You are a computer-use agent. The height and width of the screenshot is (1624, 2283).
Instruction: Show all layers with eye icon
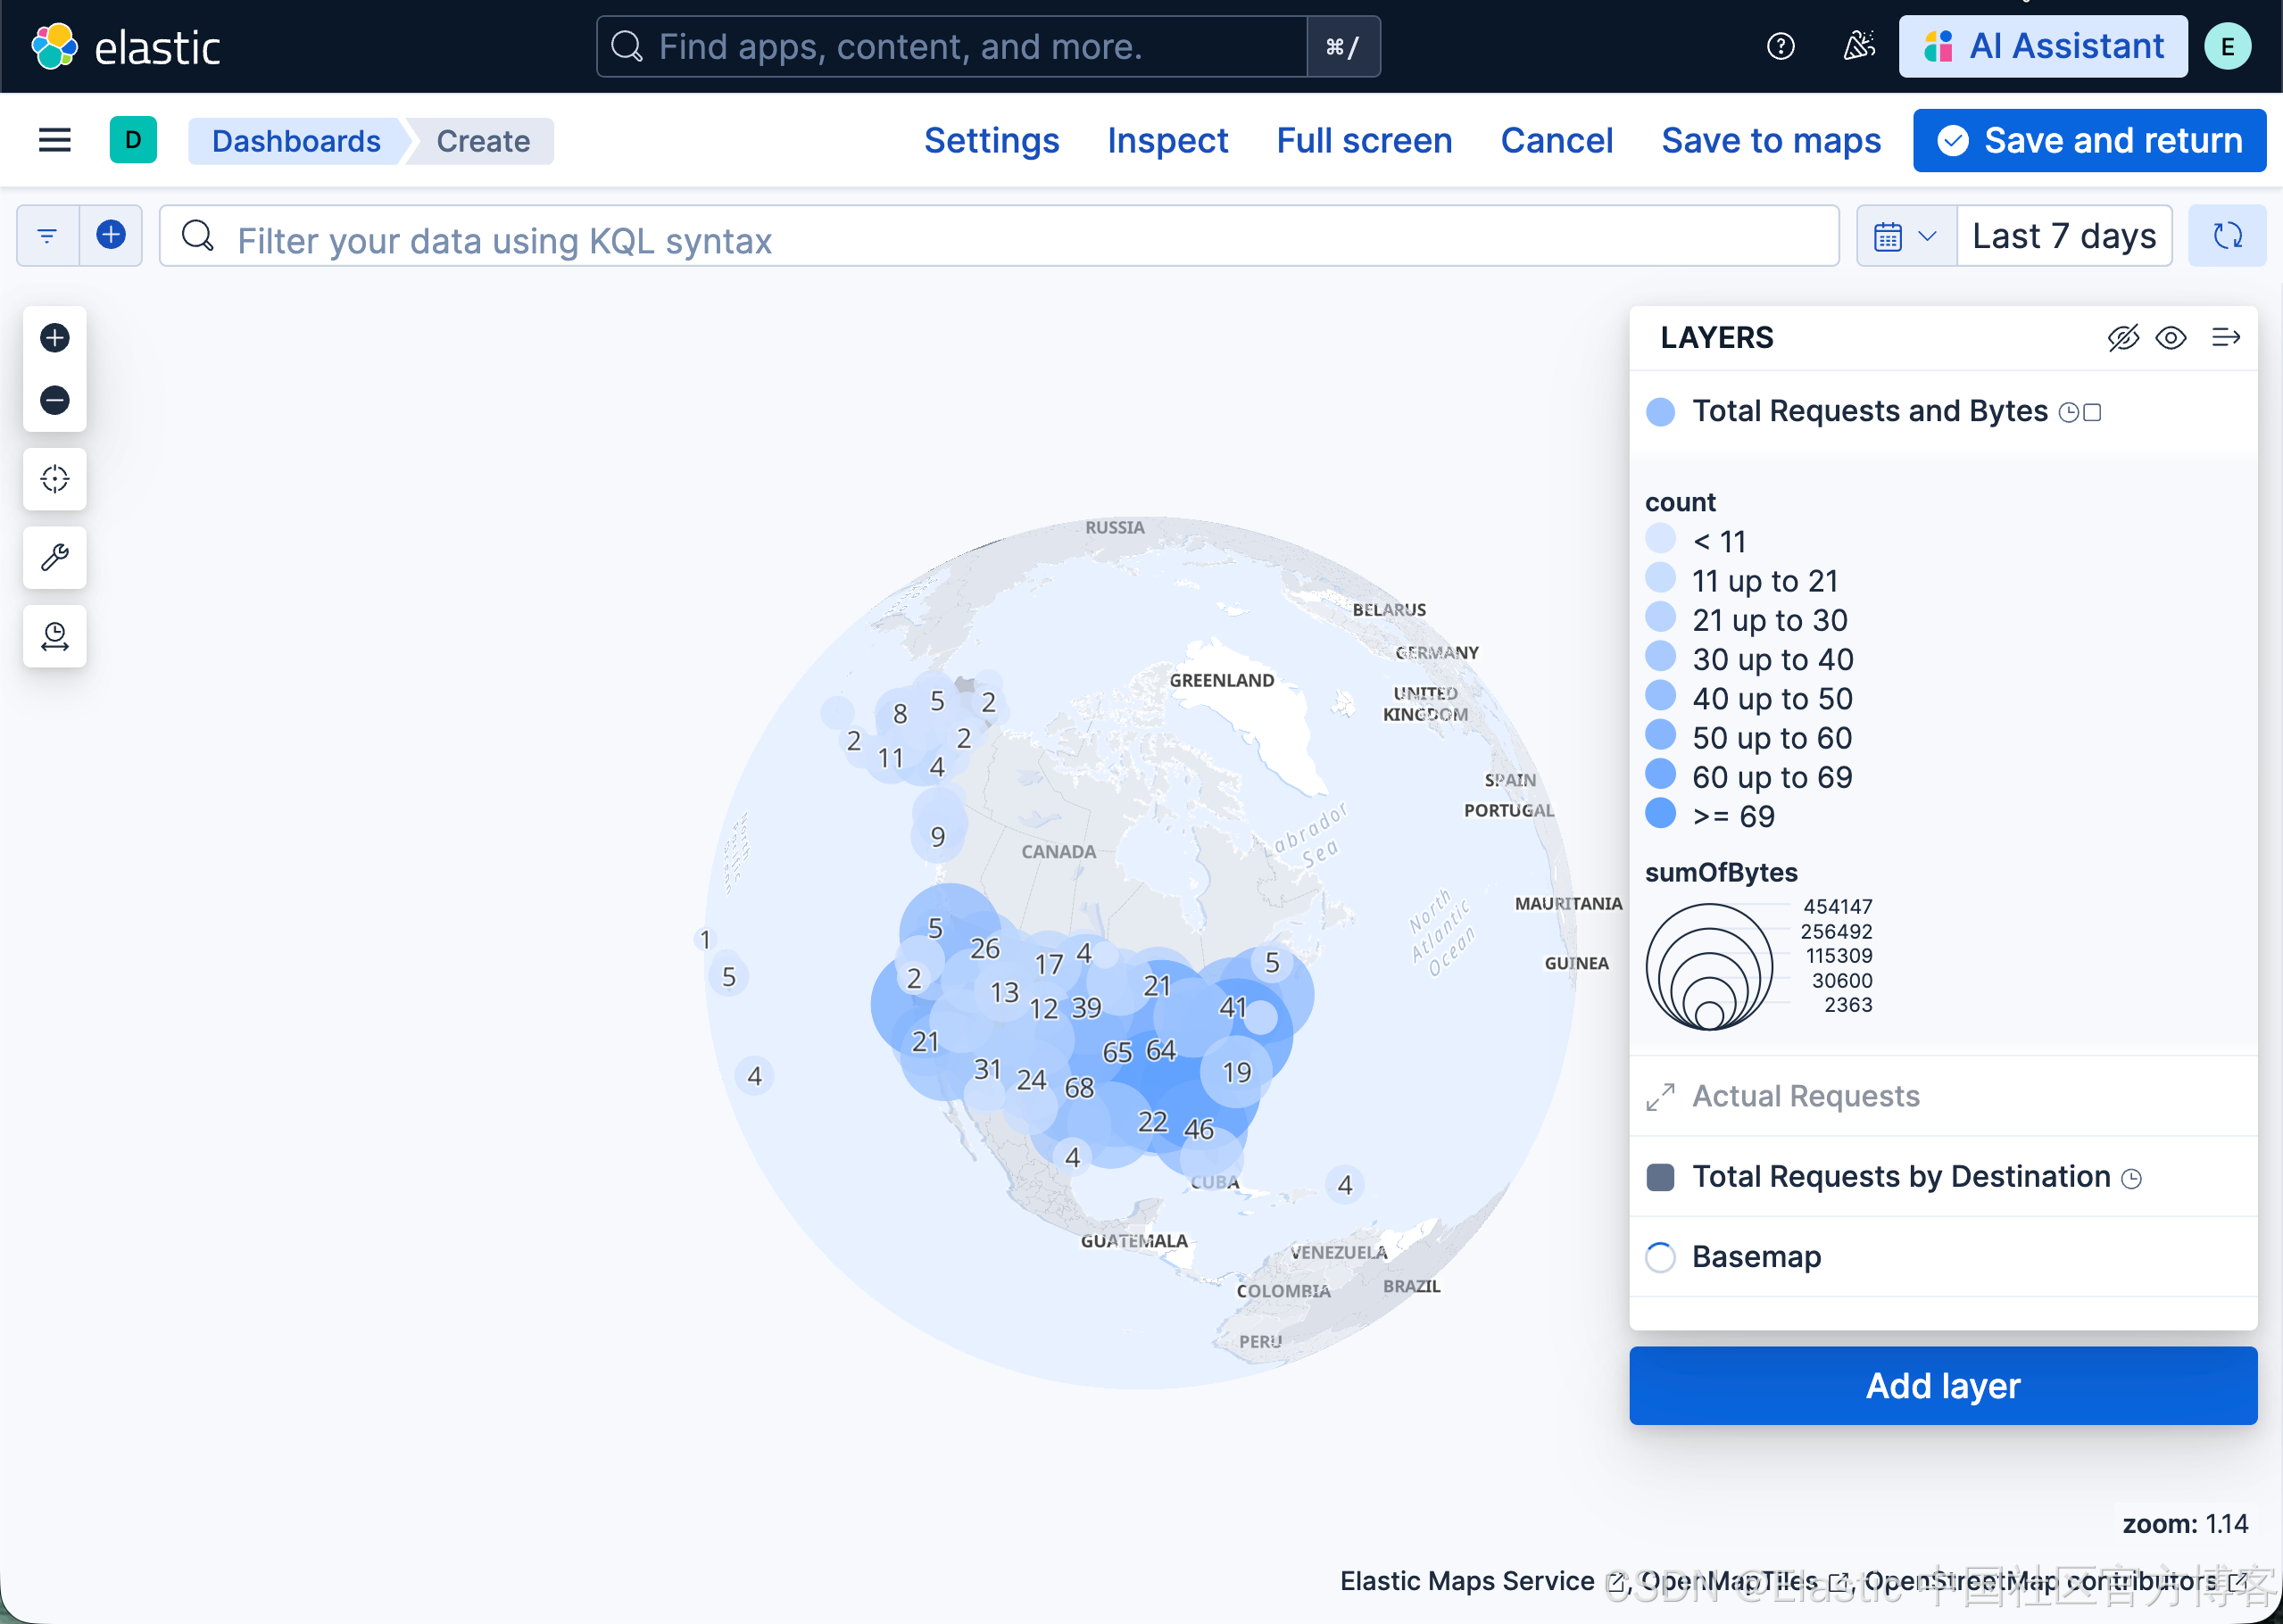(2170, 338)
